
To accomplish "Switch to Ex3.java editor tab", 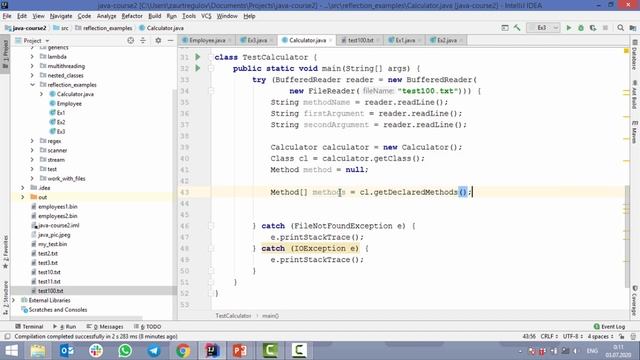I will pos(256,40).
